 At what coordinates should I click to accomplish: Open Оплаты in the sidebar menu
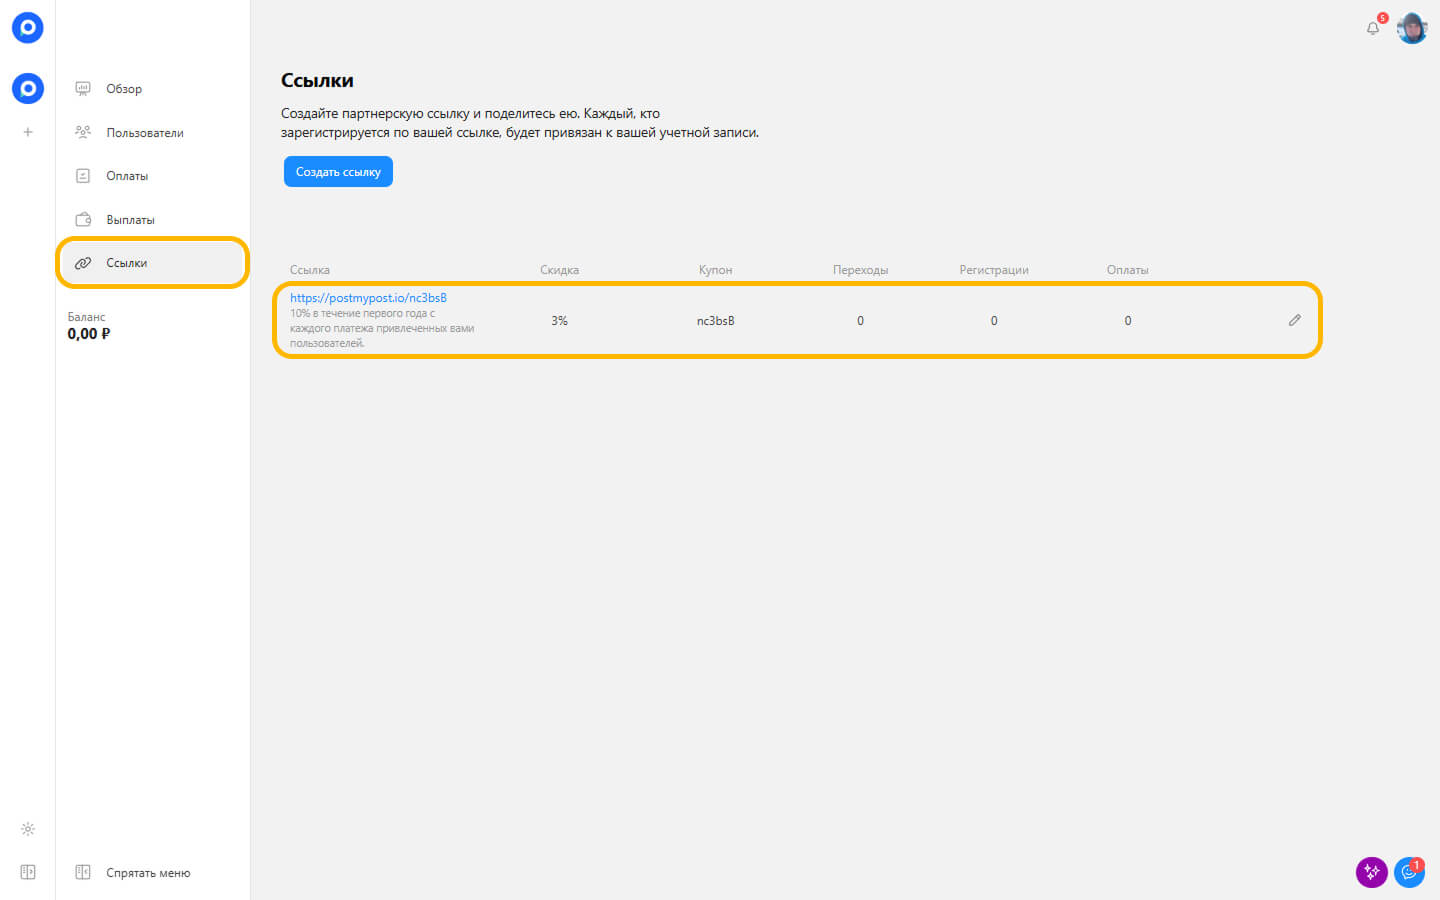point(127,176)
